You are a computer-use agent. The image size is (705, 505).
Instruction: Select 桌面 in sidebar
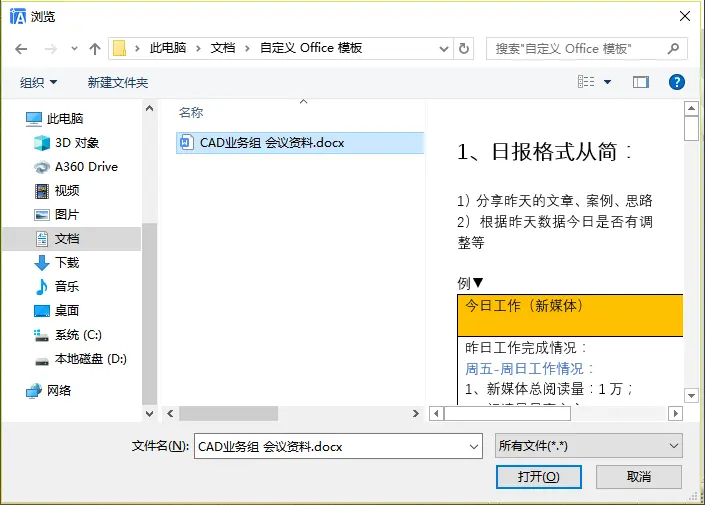pyautogui.click(x=57, y=310)
